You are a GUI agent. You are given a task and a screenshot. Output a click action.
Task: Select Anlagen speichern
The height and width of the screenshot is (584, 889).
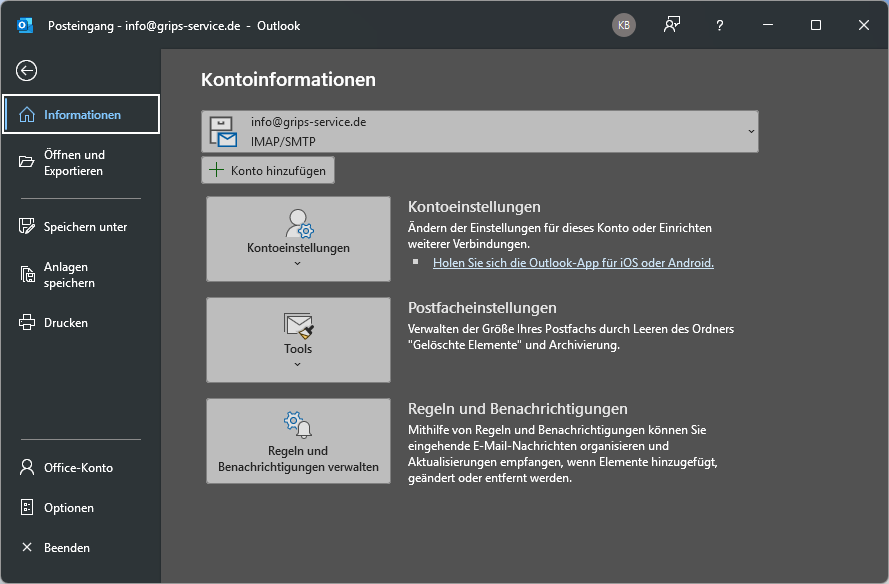[x=81, y=275]
